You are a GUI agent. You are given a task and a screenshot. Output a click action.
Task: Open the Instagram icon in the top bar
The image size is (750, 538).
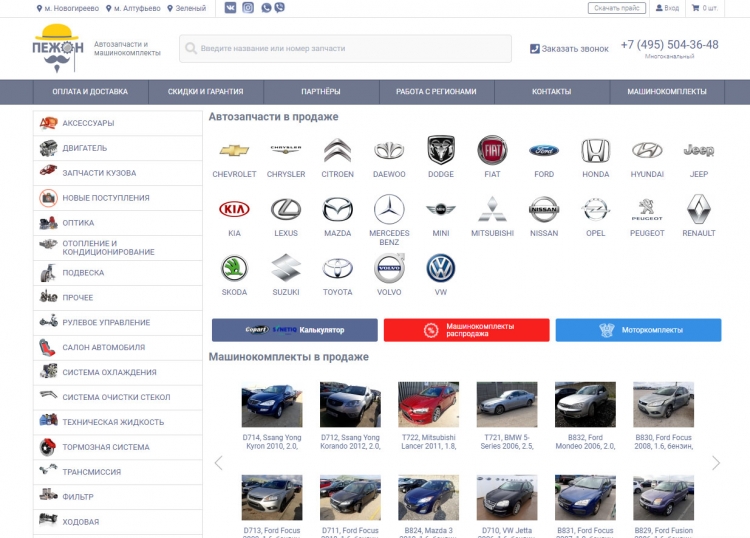[x=248, y=8]
